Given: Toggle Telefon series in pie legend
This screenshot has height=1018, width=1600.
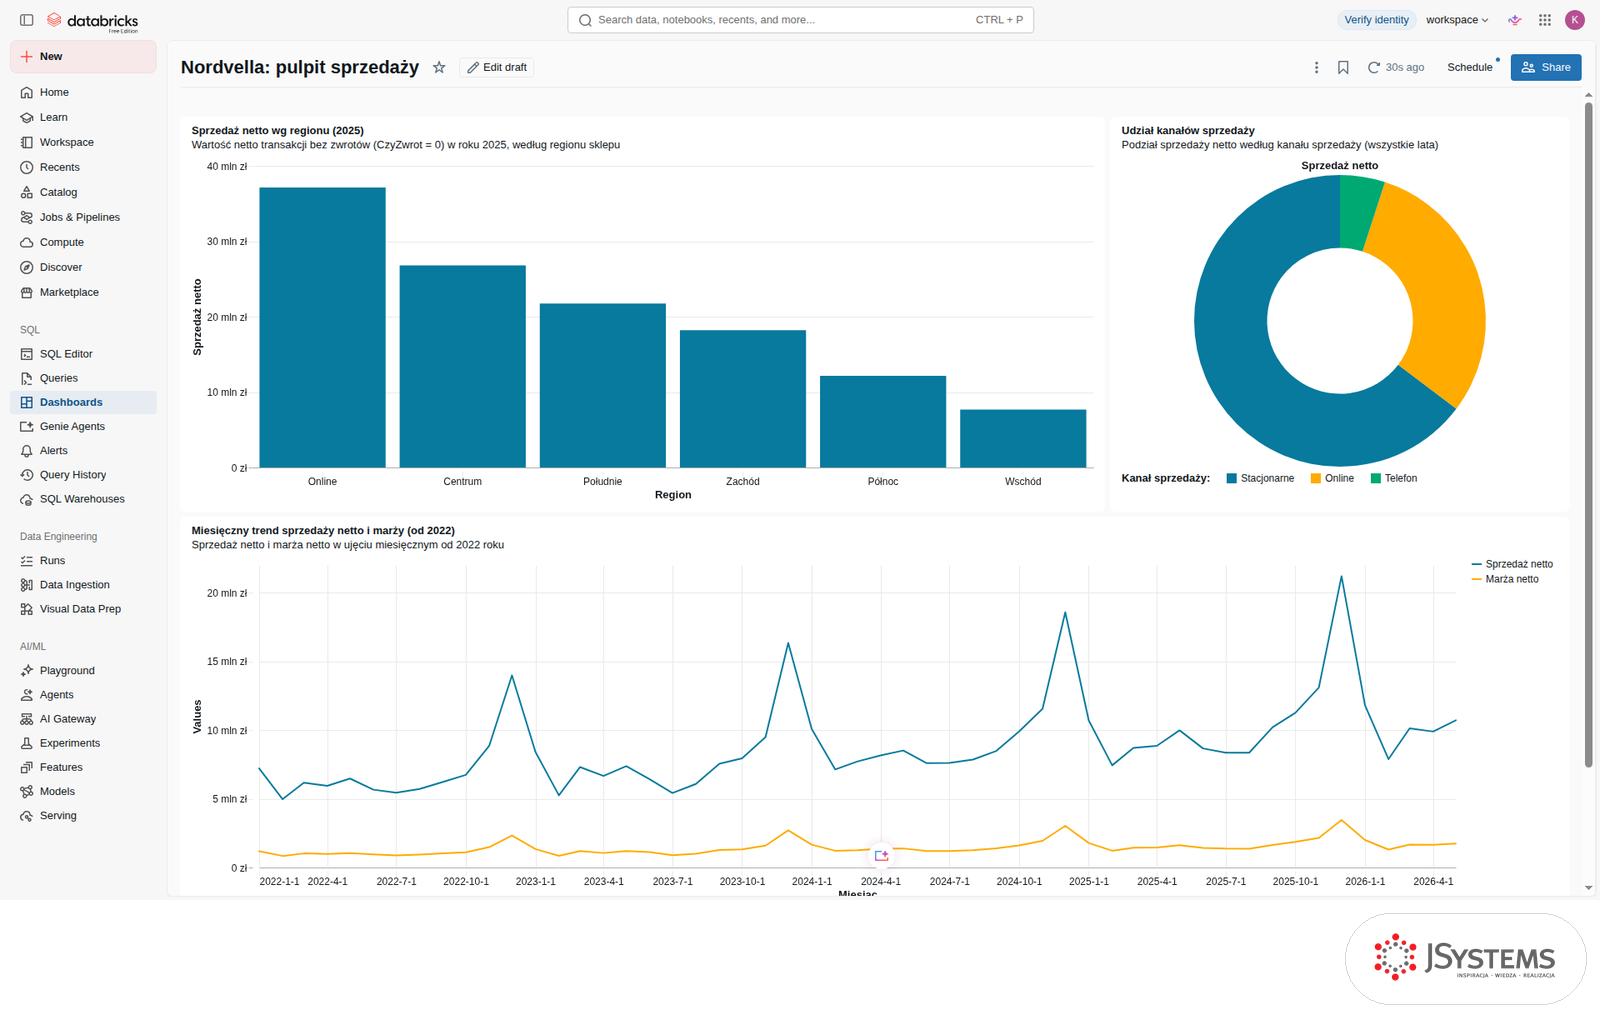Looking at the screenshot, I should [x=1394, y=478].
